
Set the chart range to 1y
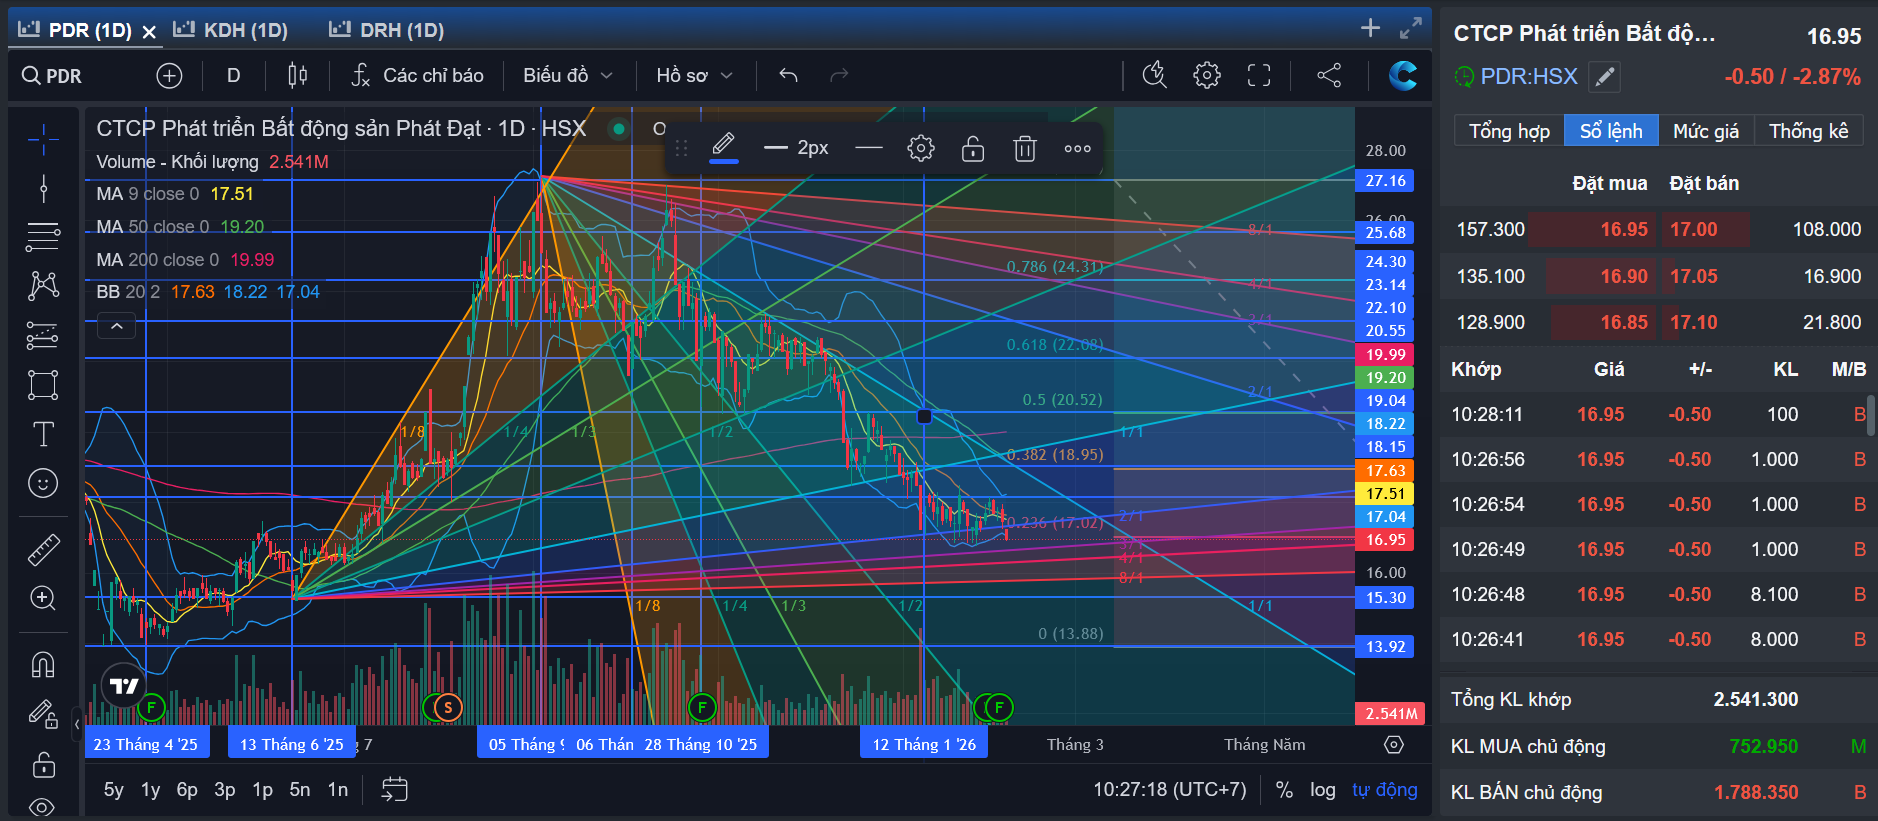(x=151, y=790)
